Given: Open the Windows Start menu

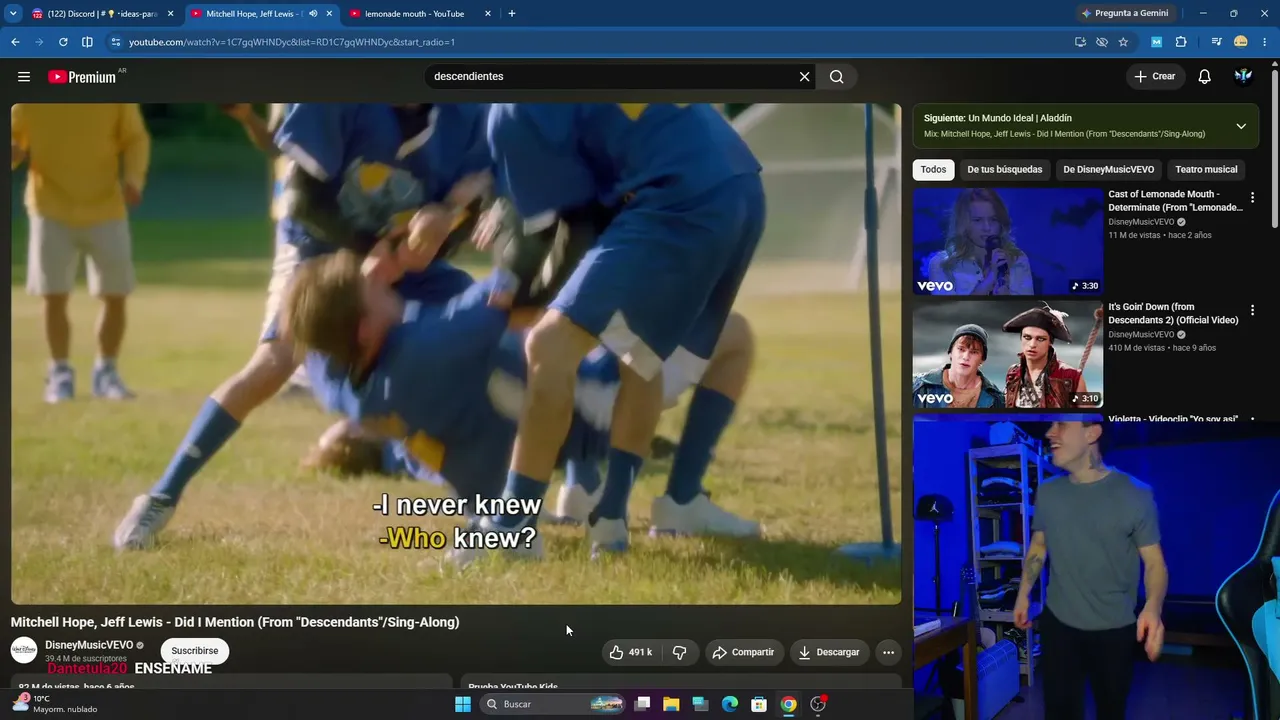Looking at the screenshot, I should (463, 704).
